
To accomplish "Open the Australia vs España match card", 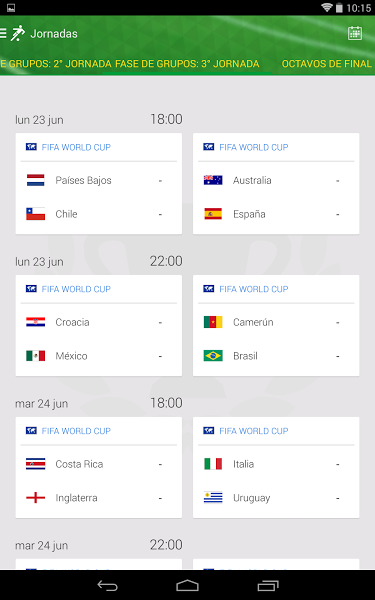I will pos(276,184).
